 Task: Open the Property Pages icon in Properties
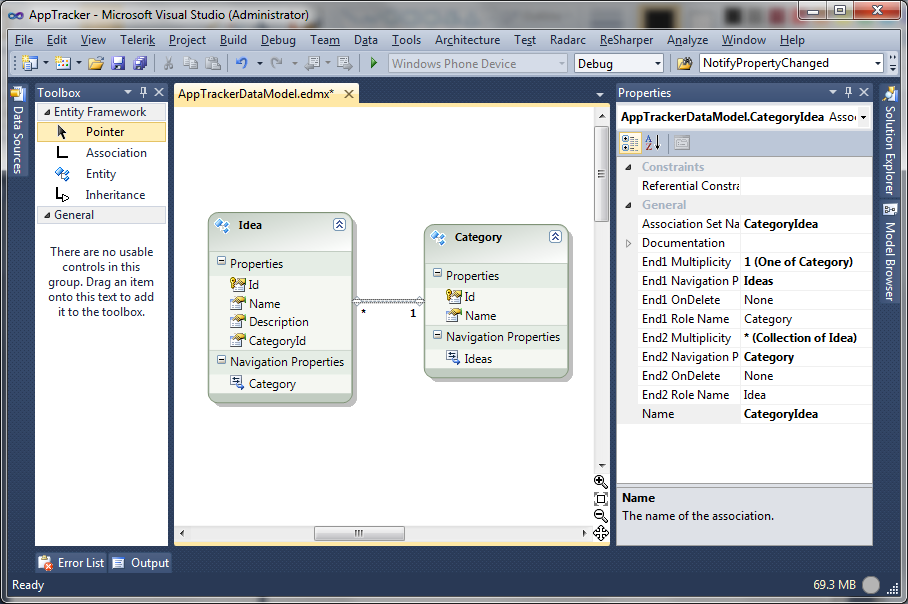click(x=682, y=142)
